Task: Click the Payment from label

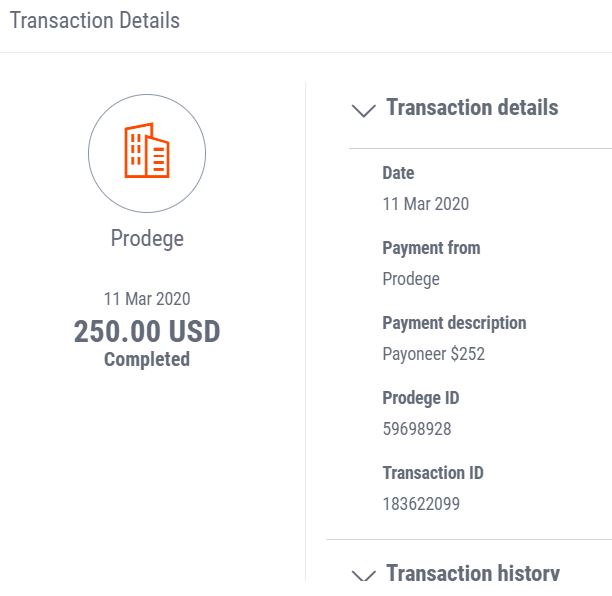Action: click(x=431, y=248)
